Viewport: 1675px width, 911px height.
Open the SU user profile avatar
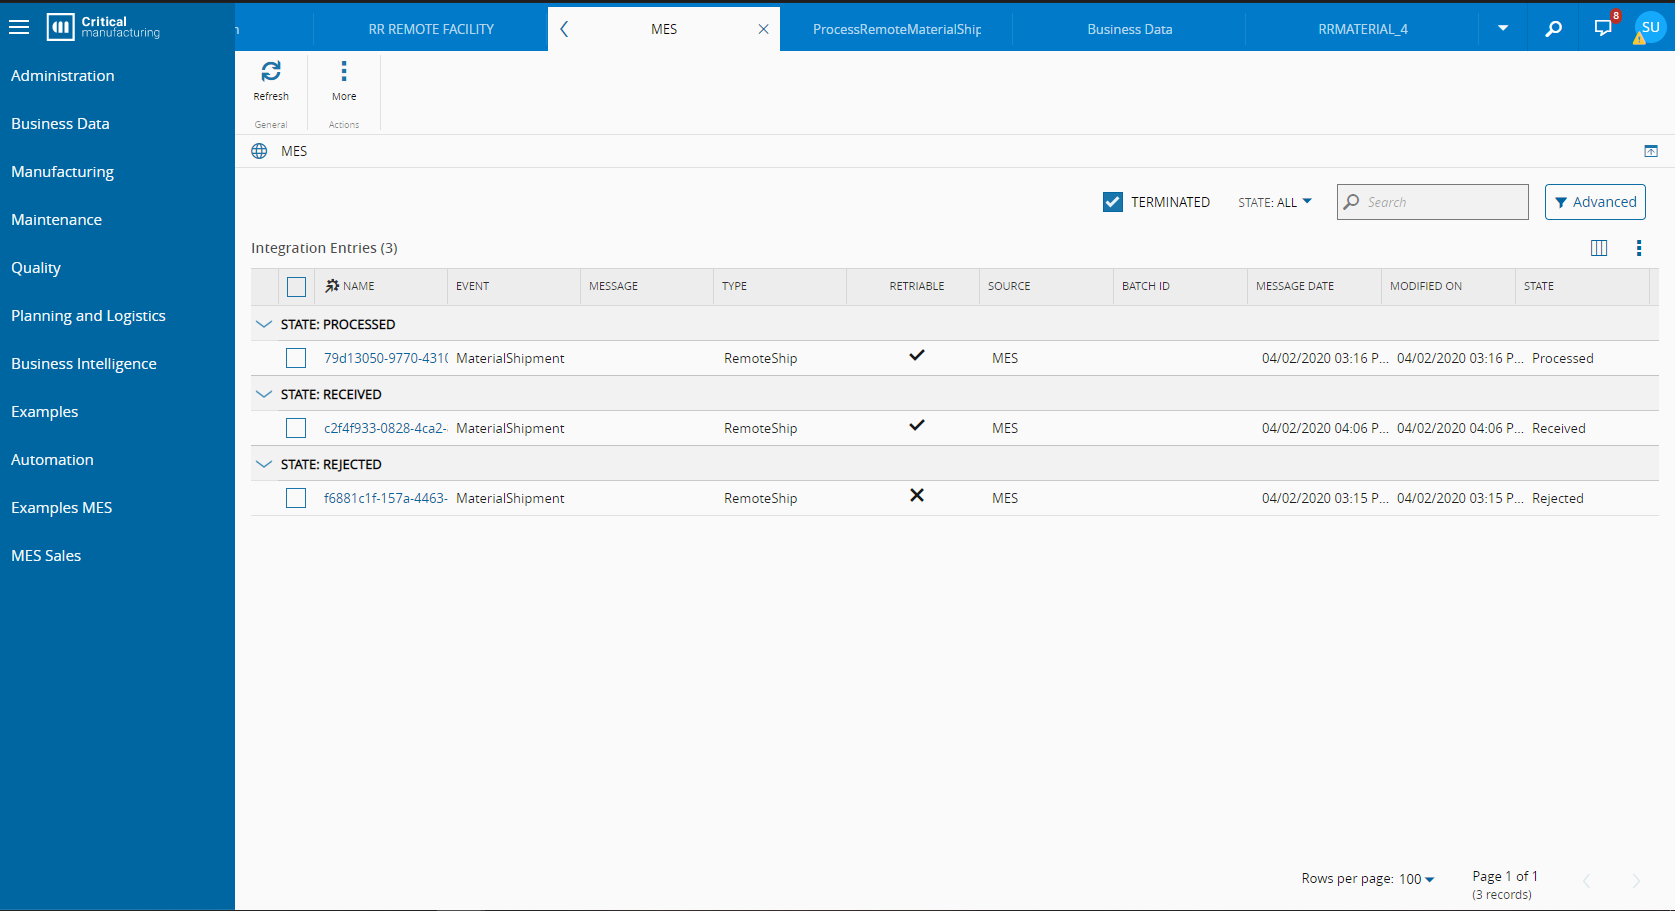coord(1650,28)
